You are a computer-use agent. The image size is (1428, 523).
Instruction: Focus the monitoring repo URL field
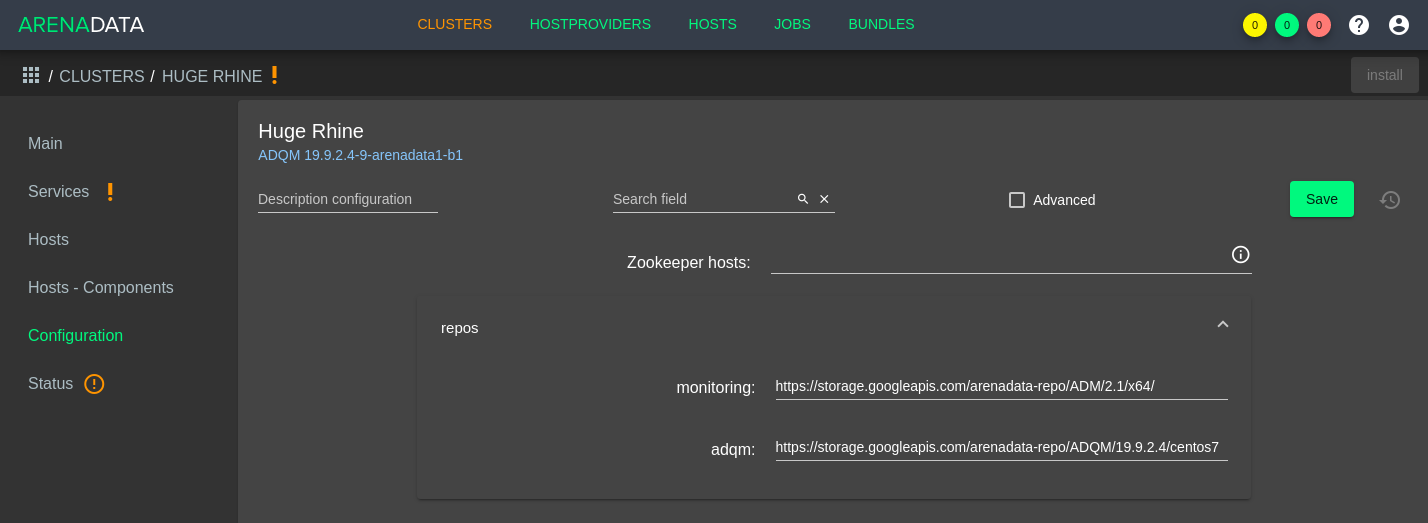[x=1002, y=386]
